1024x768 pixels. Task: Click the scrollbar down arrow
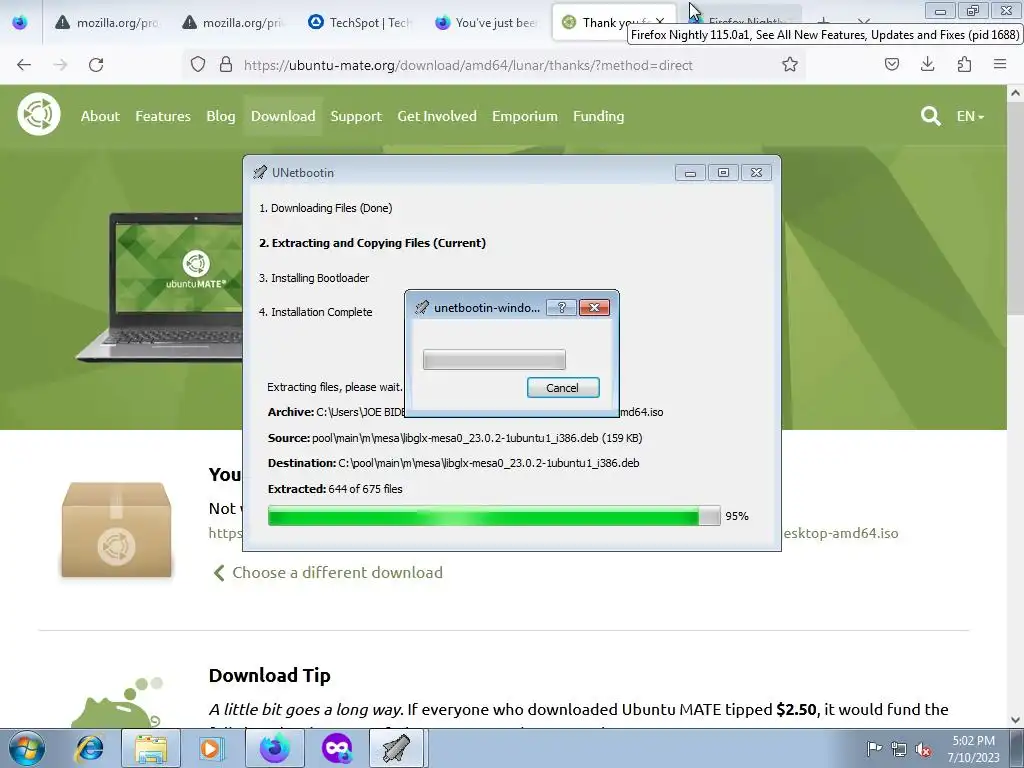pos(1015,720)
